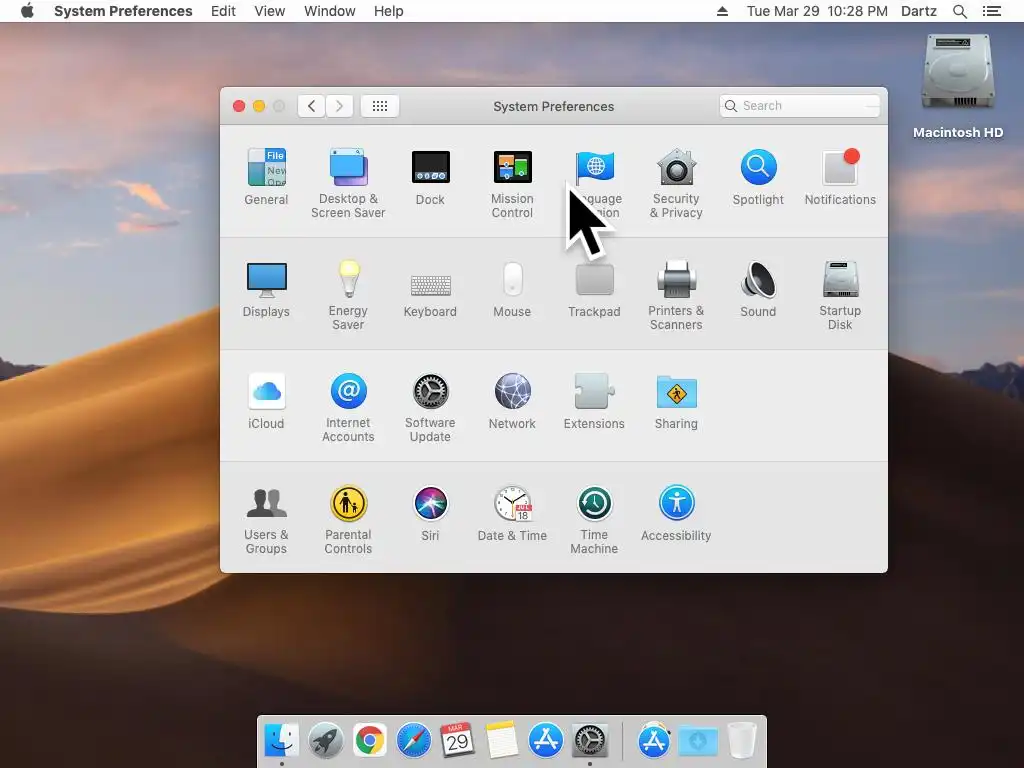The width and height of the screenshot is (1024, 768).
Task: Open System Preferences gear in Dock
Action: pos(590,741)
